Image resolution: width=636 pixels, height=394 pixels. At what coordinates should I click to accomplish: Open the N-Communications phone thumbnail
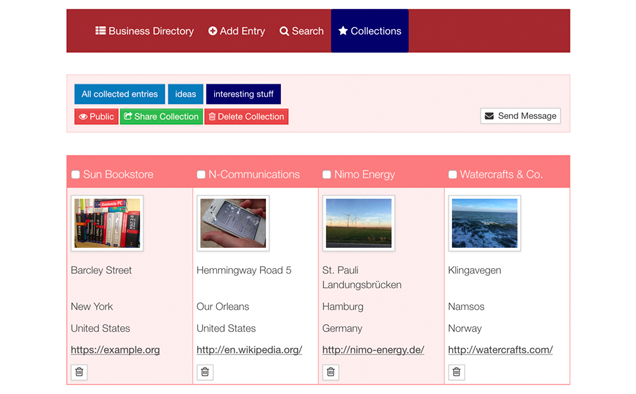click(x=233, y=223)
